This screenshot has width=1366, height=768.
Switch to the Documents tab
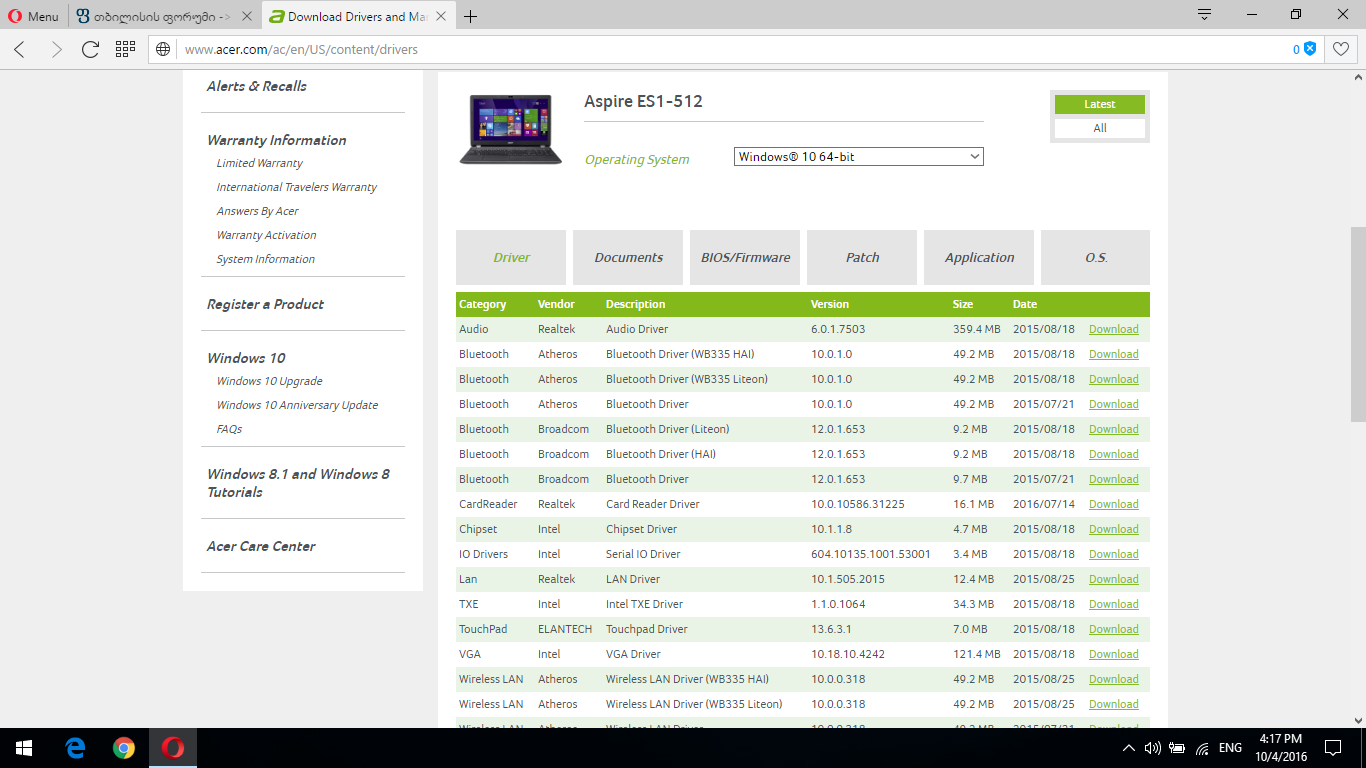pos(628,257)
